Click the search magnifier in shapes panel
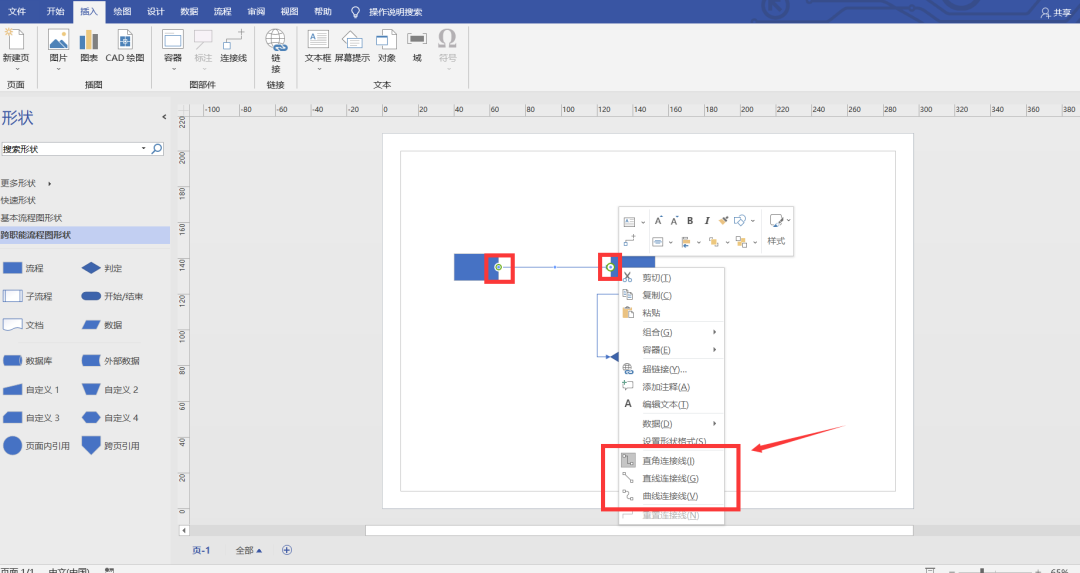The image size is (1080, 573). [157, 149]
